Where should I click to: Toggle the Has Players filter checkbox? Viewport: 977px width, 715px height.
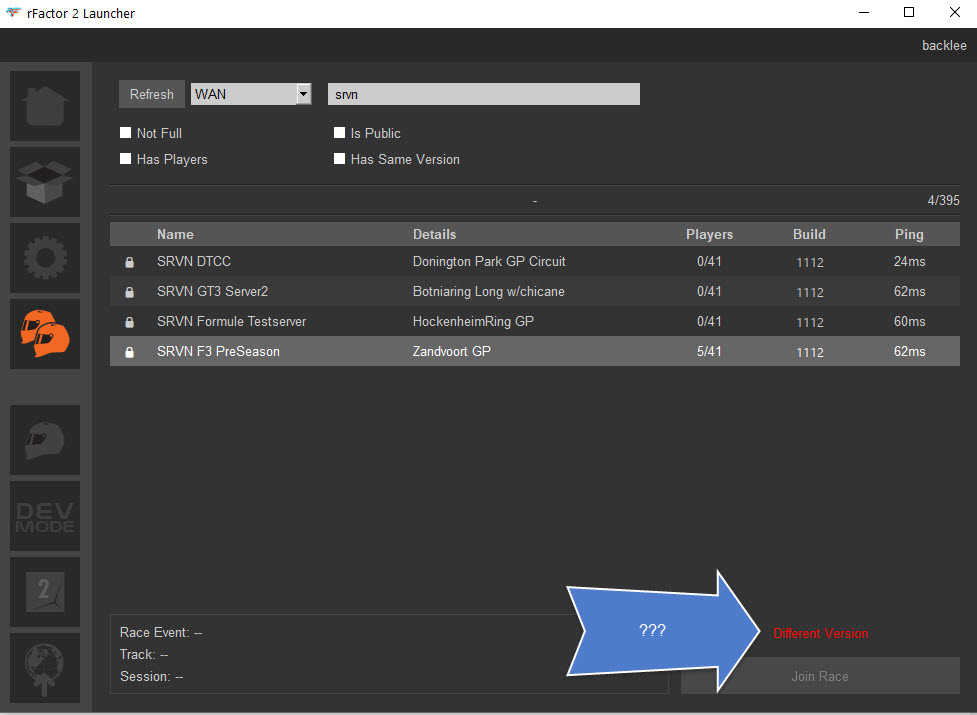click(126, 159)
